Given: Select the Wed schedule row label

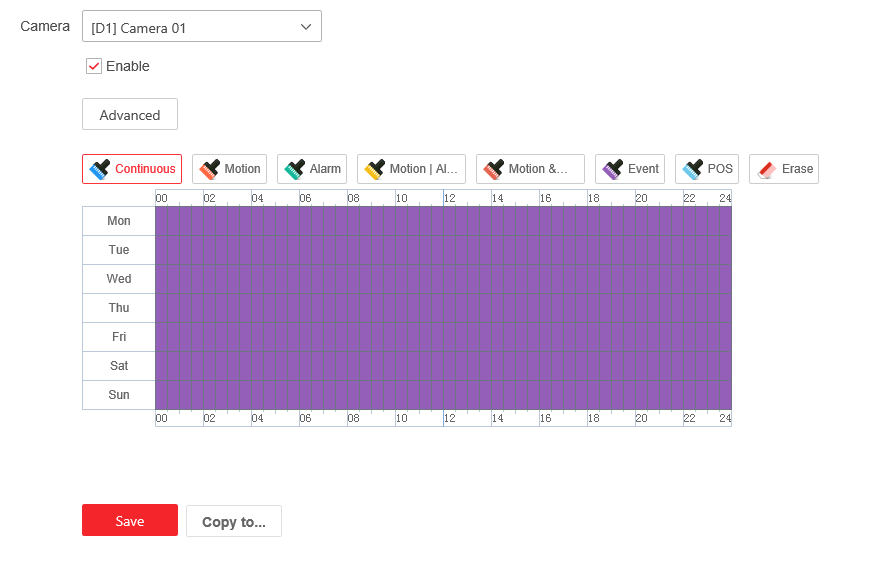Looking at the screenshot, I should coord(119,279).
